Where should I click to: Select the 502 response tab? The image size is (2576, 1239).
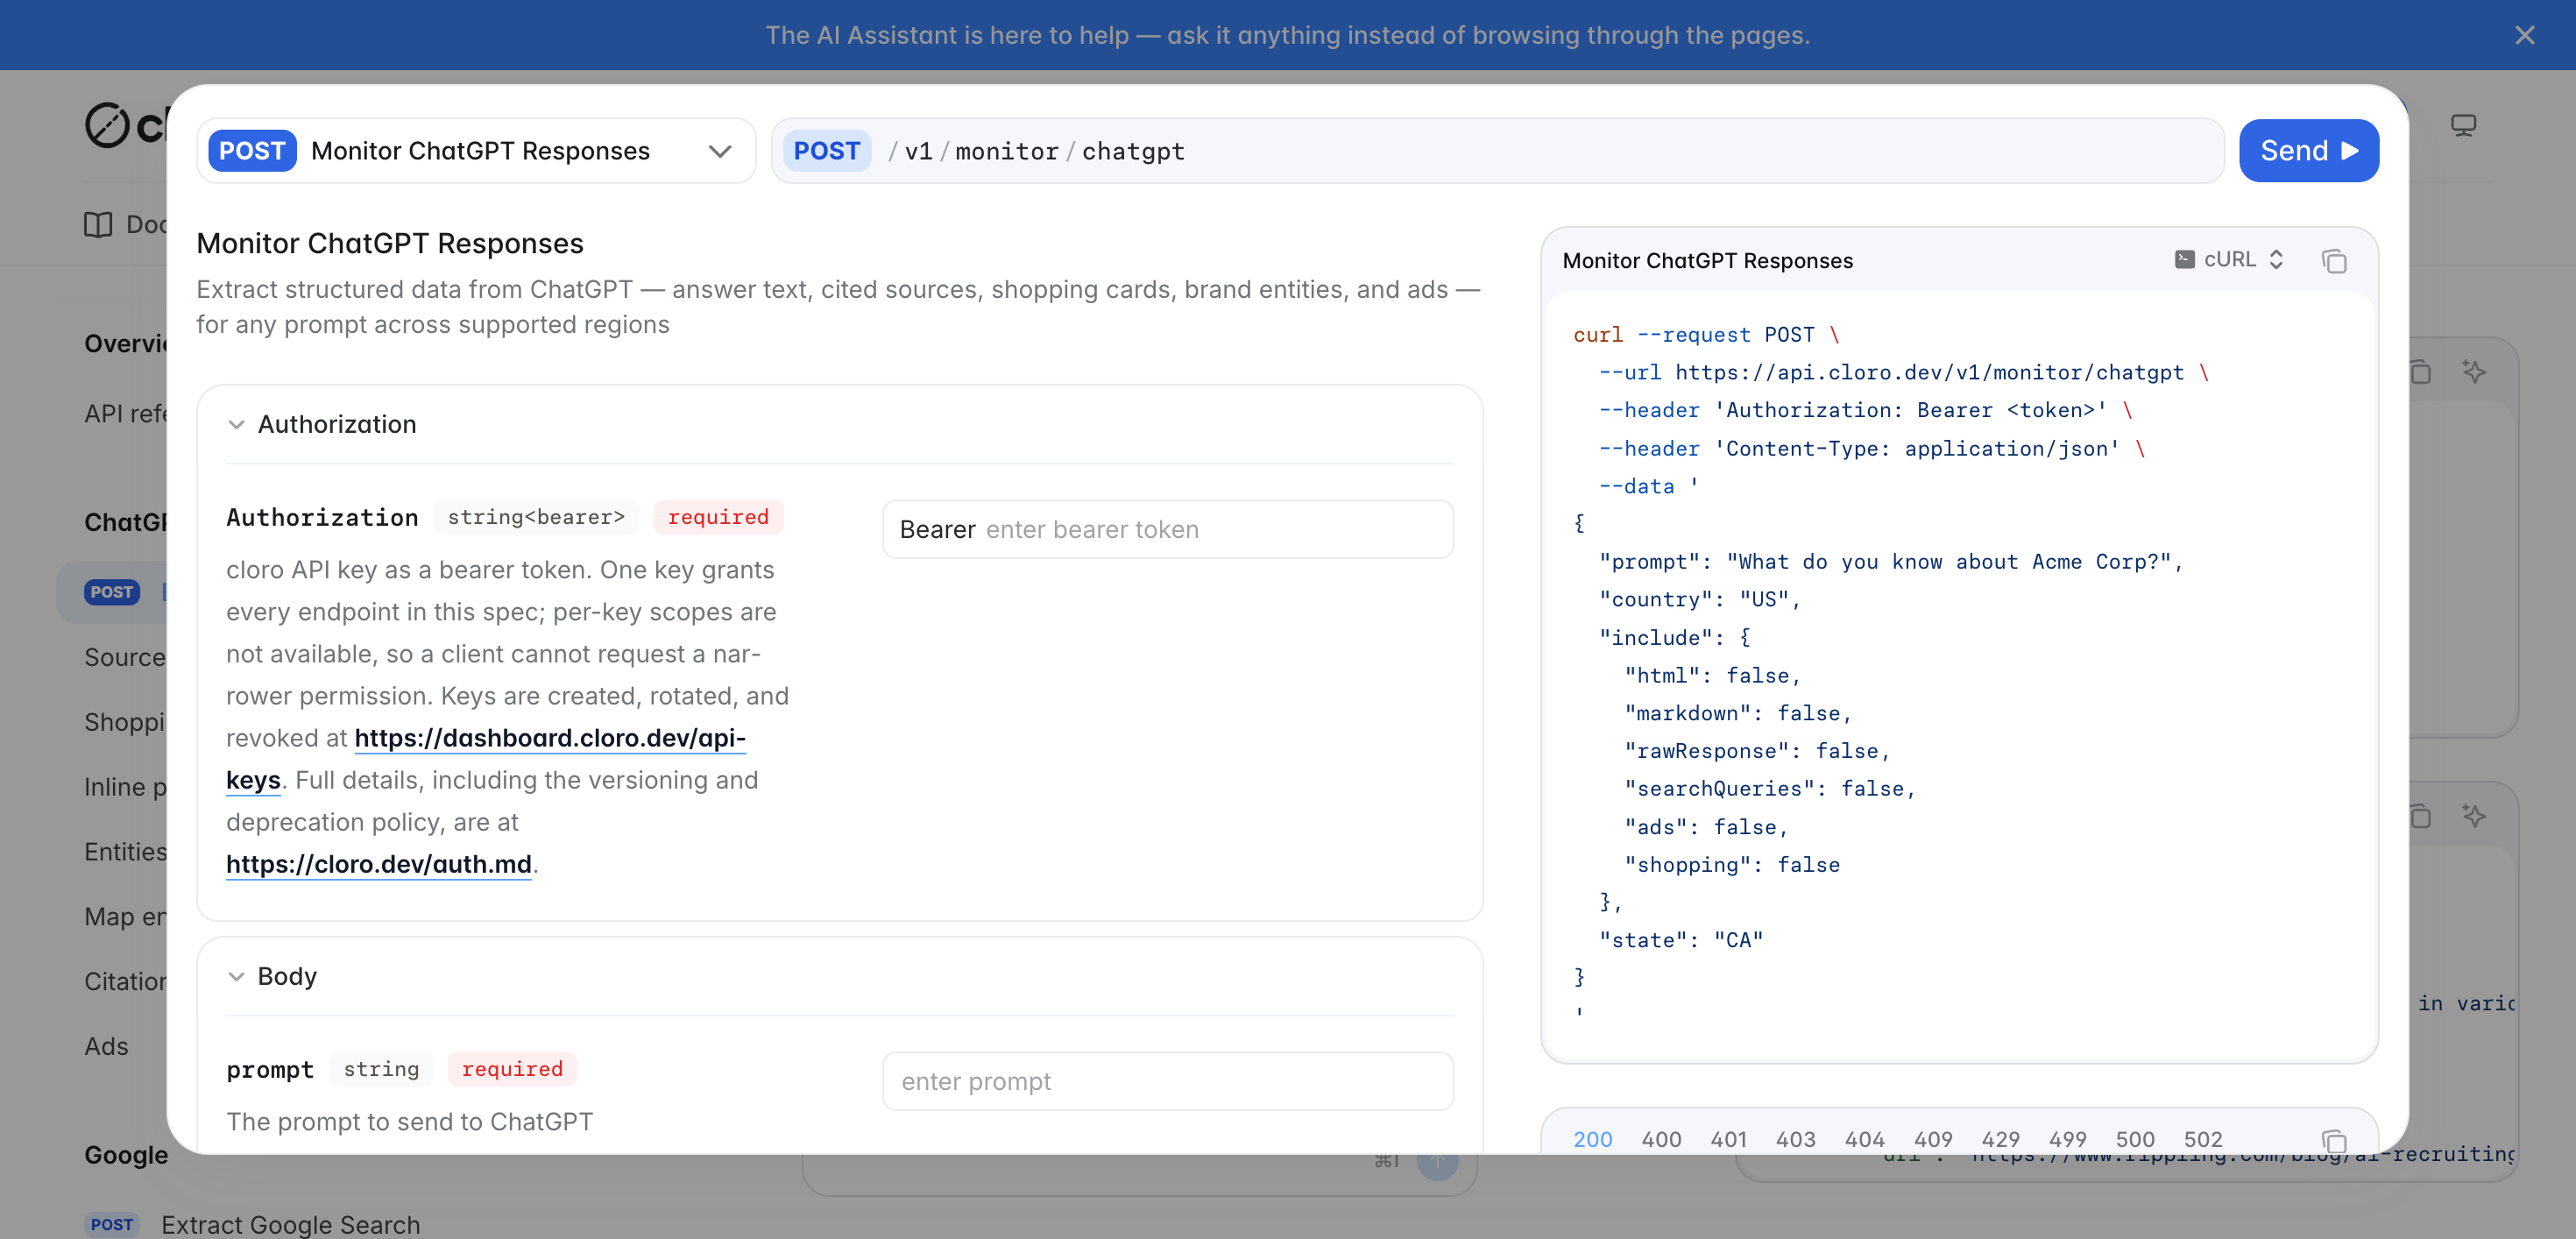[2203, 1139]
